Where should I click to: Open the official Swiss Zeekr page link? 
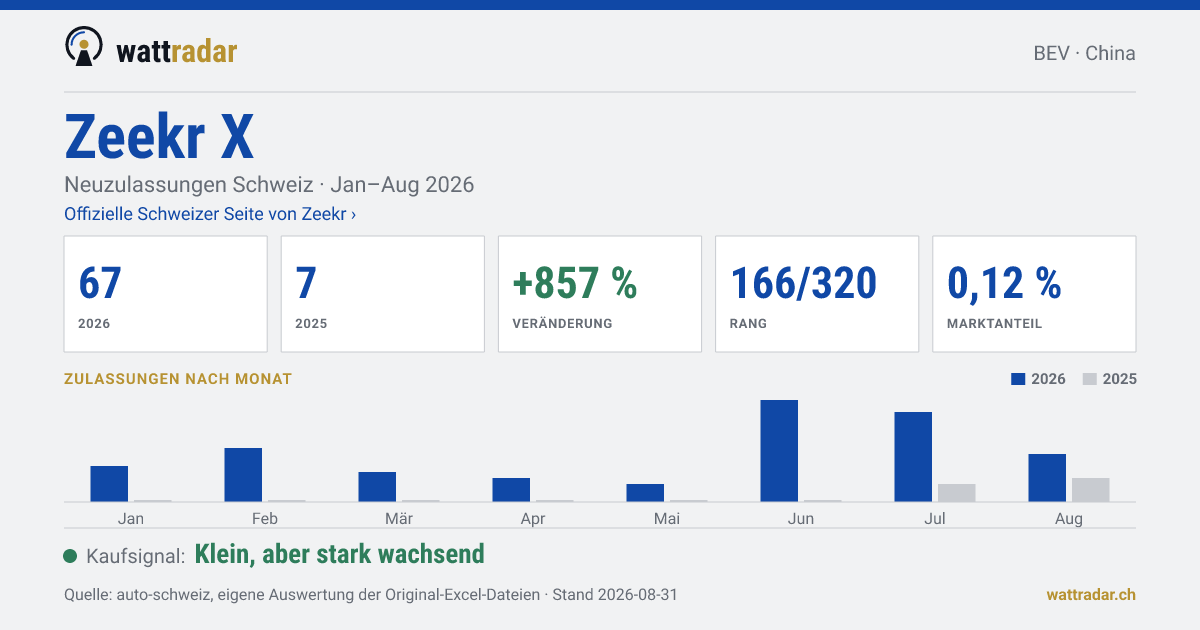point(210,214)
